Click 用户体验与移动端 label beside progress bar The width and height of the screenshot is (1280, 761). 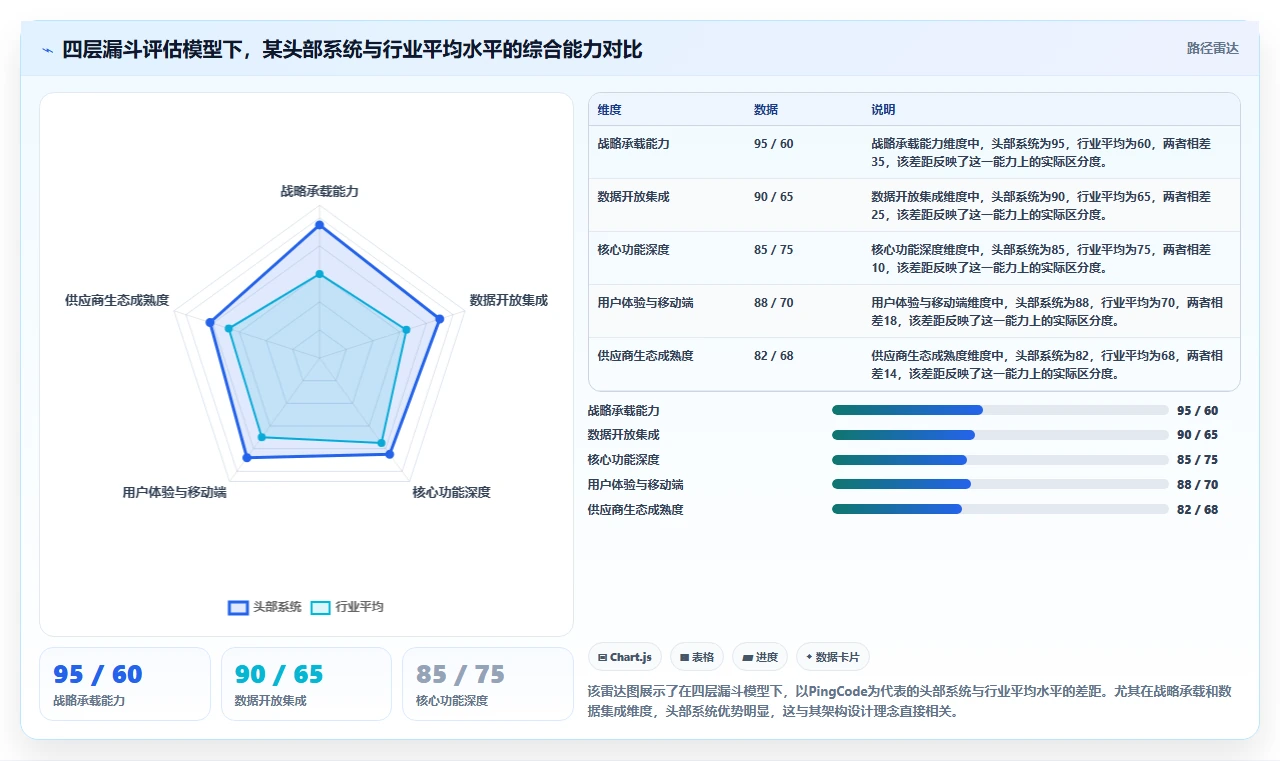(635, 485)
